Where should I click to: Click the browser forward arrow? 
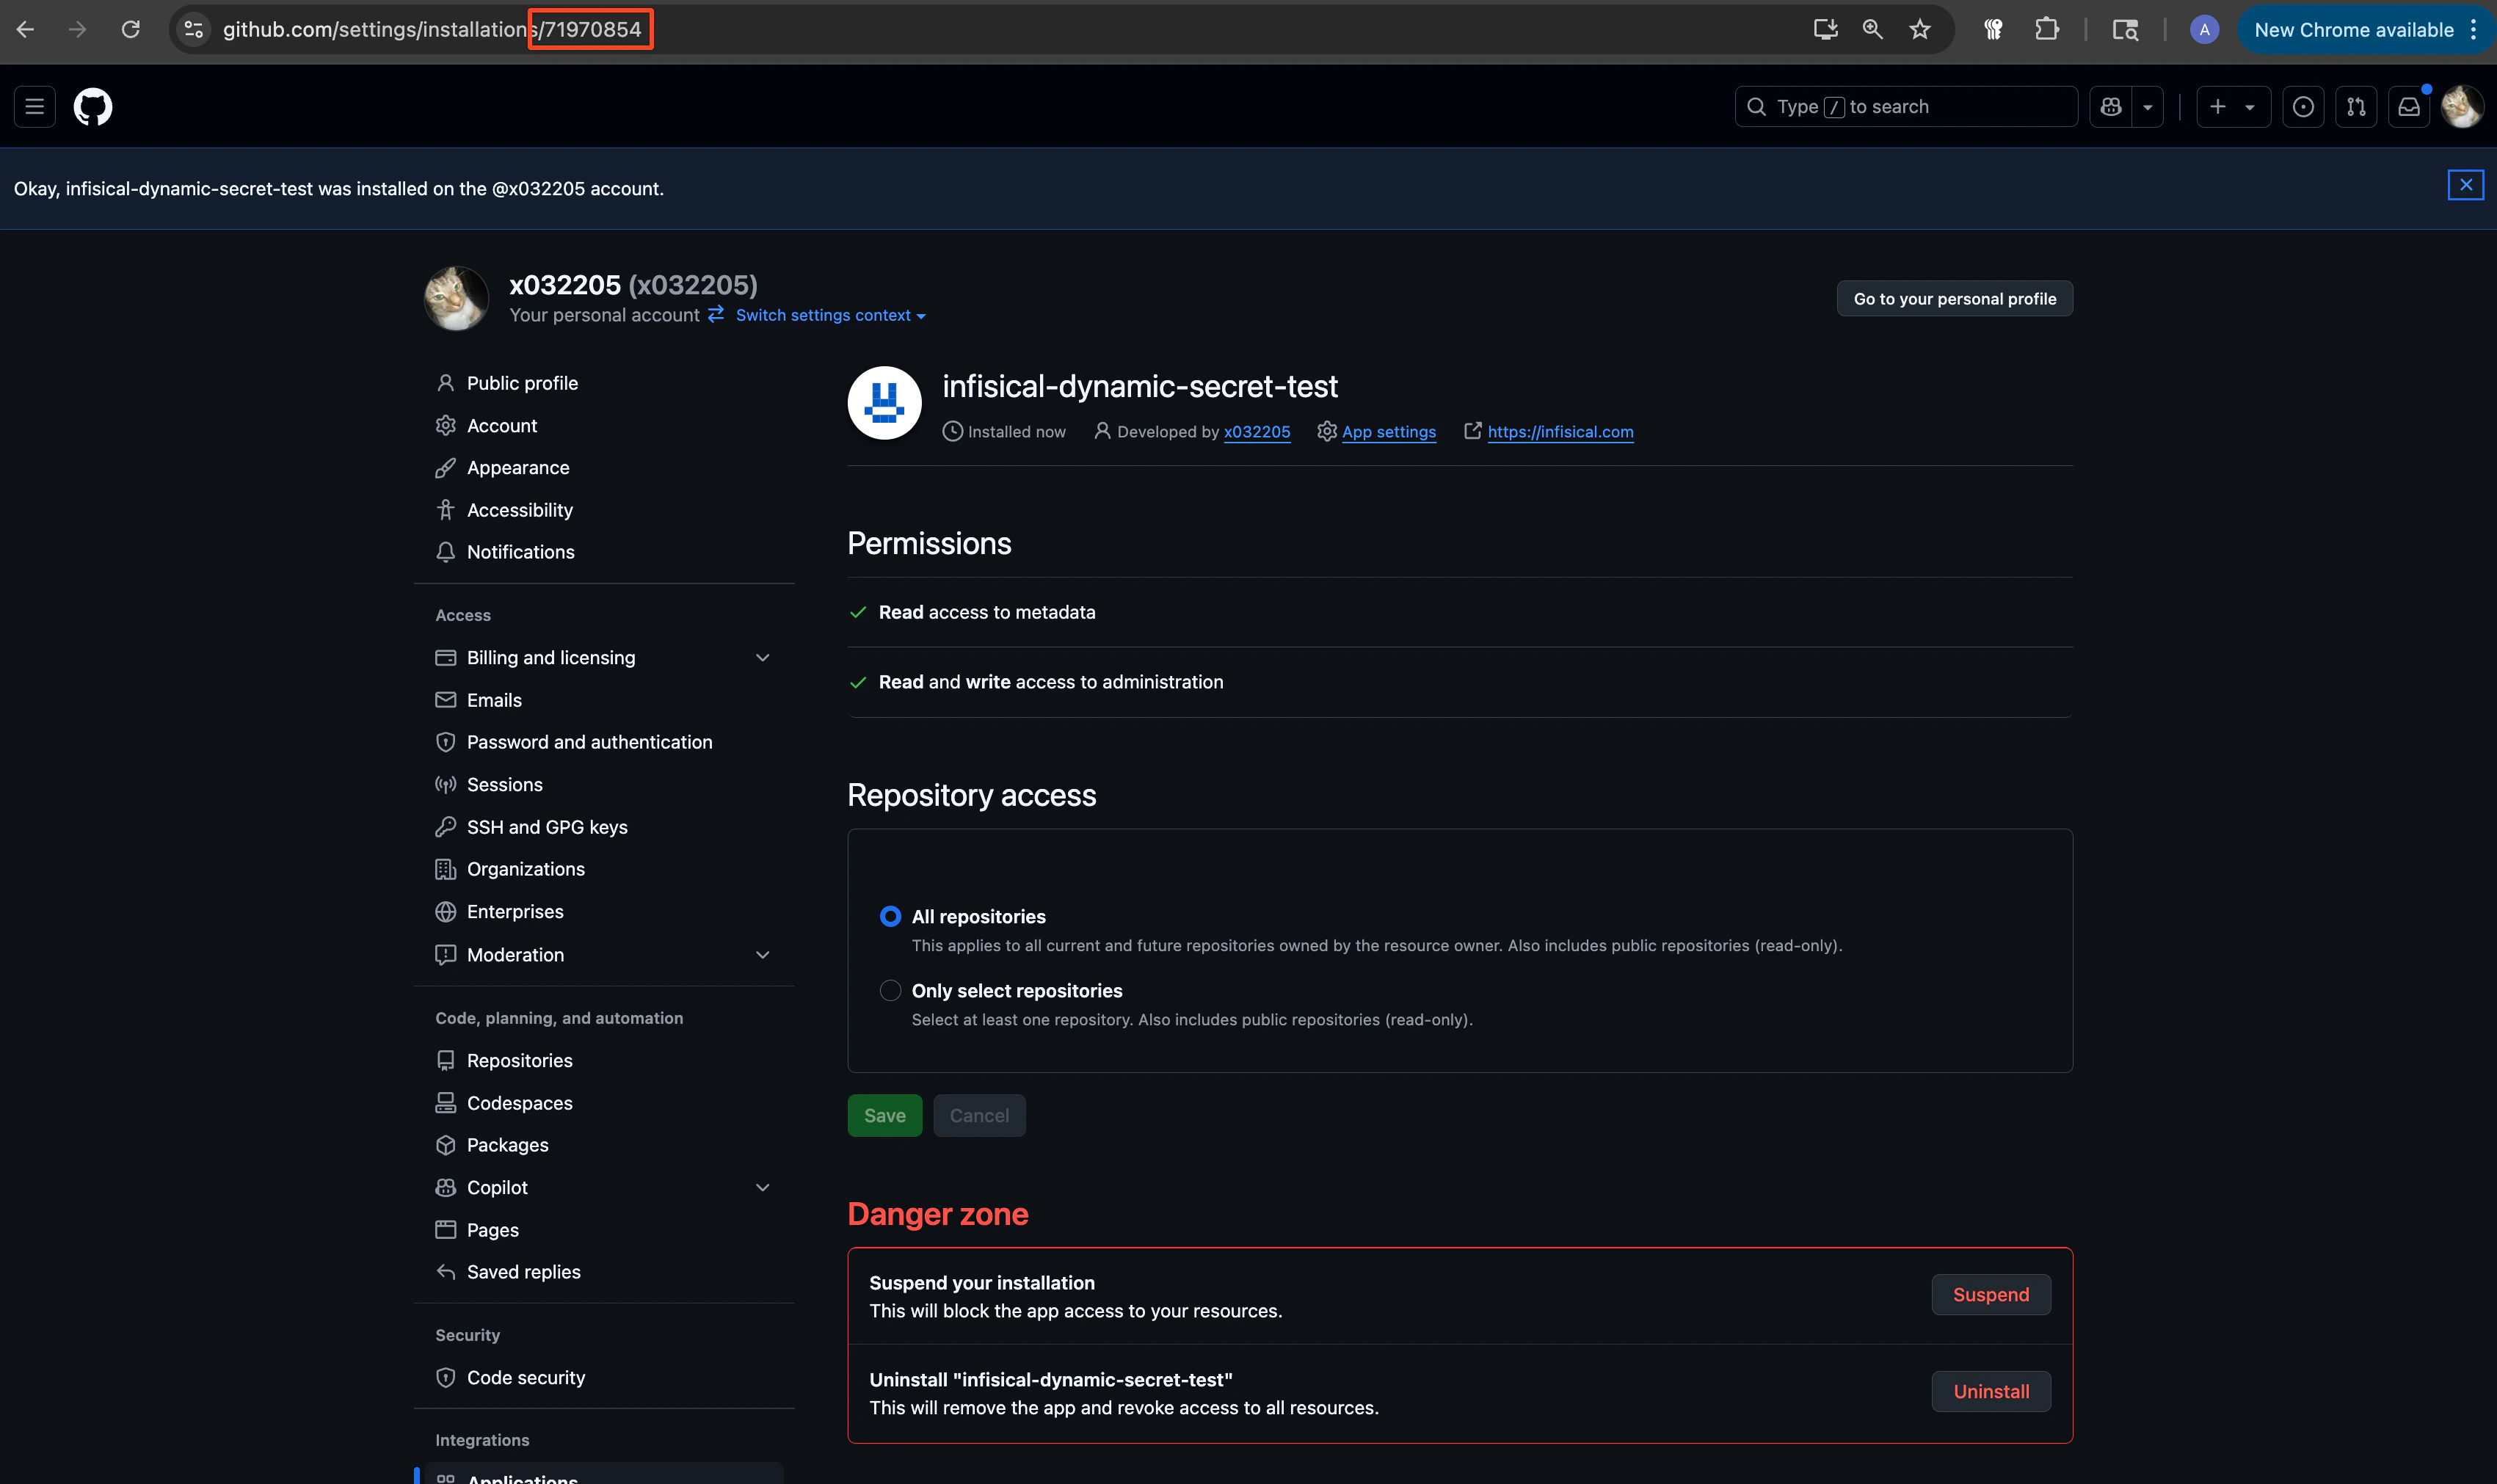77,30
